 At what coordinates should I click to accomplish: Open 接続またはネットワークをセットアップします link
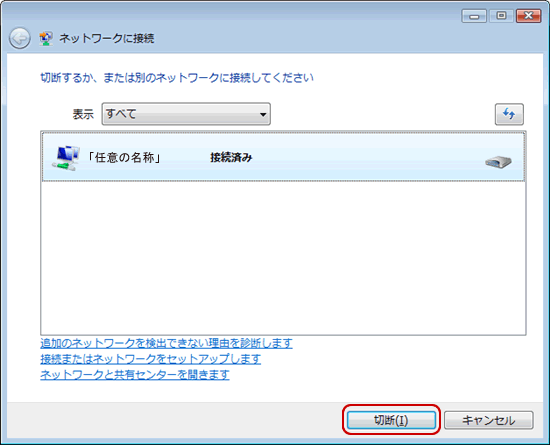[x=150, y=359]
